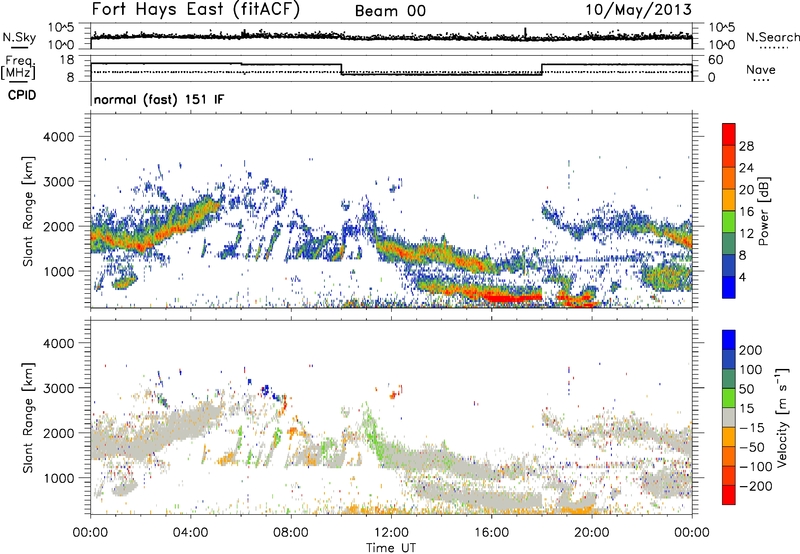Screen dimensions: 800x554
Task: Click the '4000' tick on the power panel
Action: coord(58,137)
